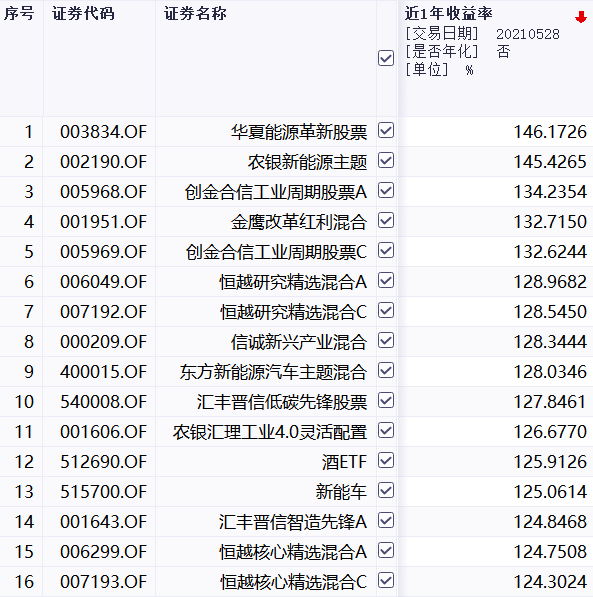Click fund name 酒ETF
593x597 pixels.
[344, 462]
